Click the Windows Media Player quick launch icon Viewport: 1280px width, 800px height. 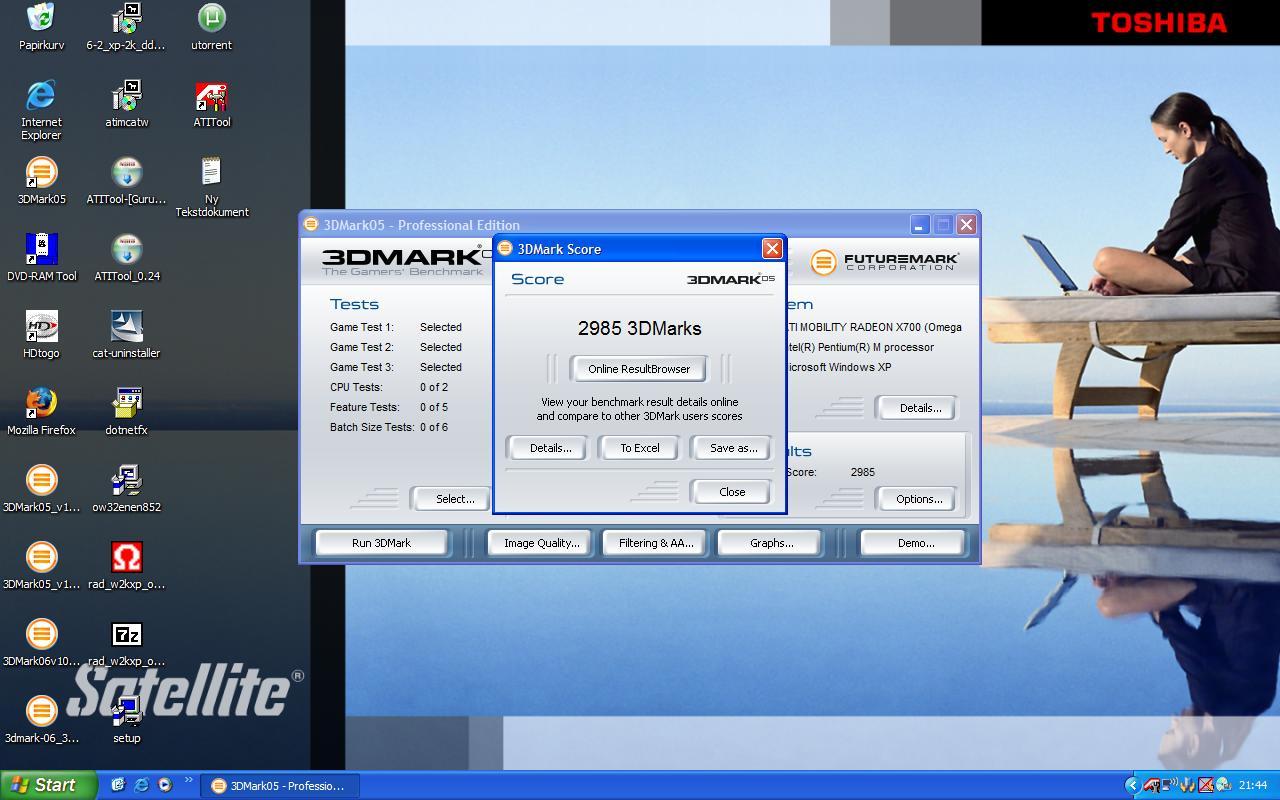165,785
